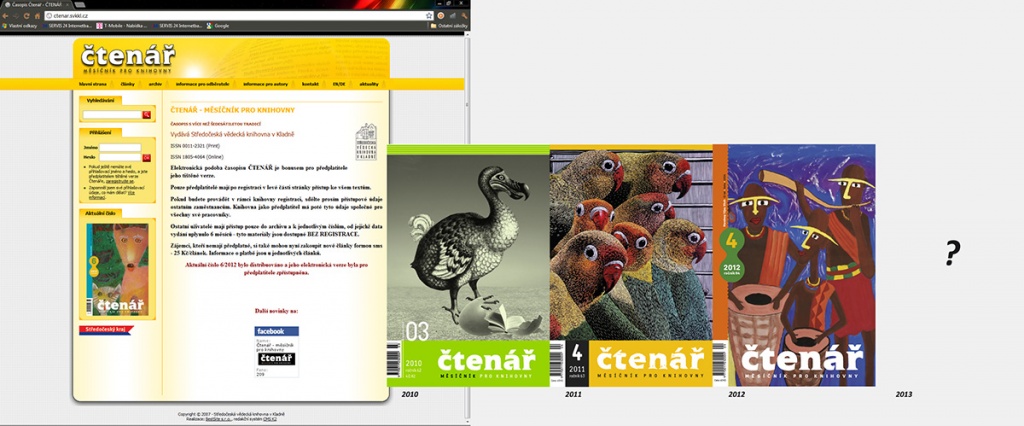Click the 2013 year label

click(904, 395)
